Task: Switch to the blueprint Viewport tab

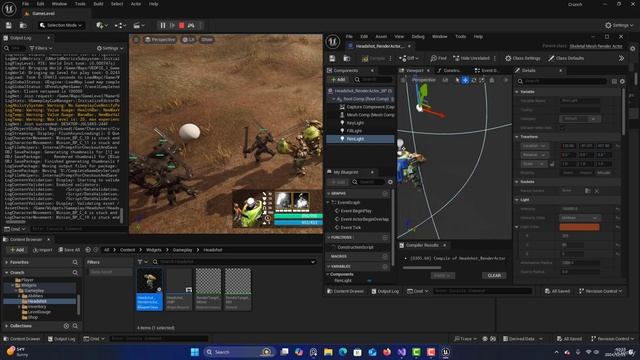Action: click(x=415, y=71)
